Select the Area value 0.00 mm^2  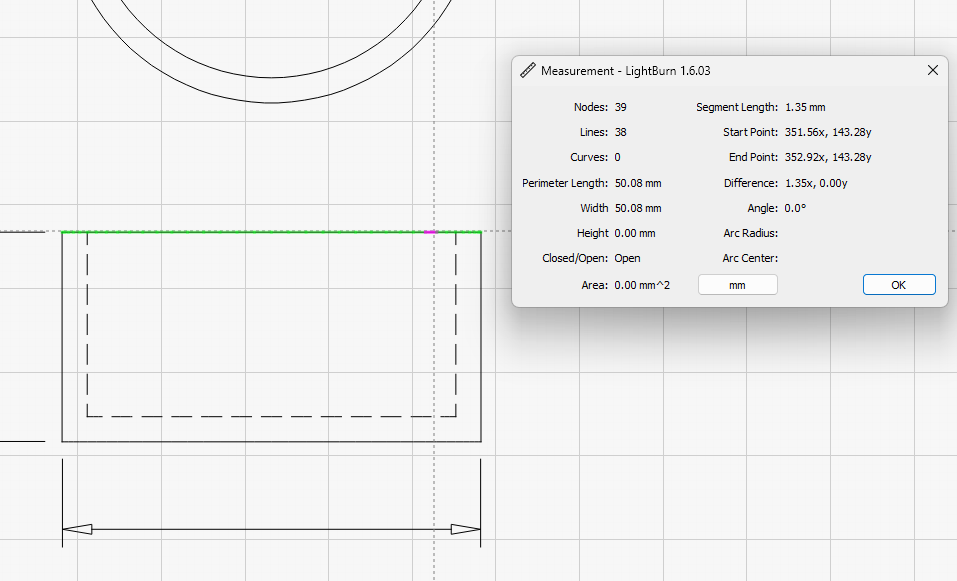coord(642,285)
